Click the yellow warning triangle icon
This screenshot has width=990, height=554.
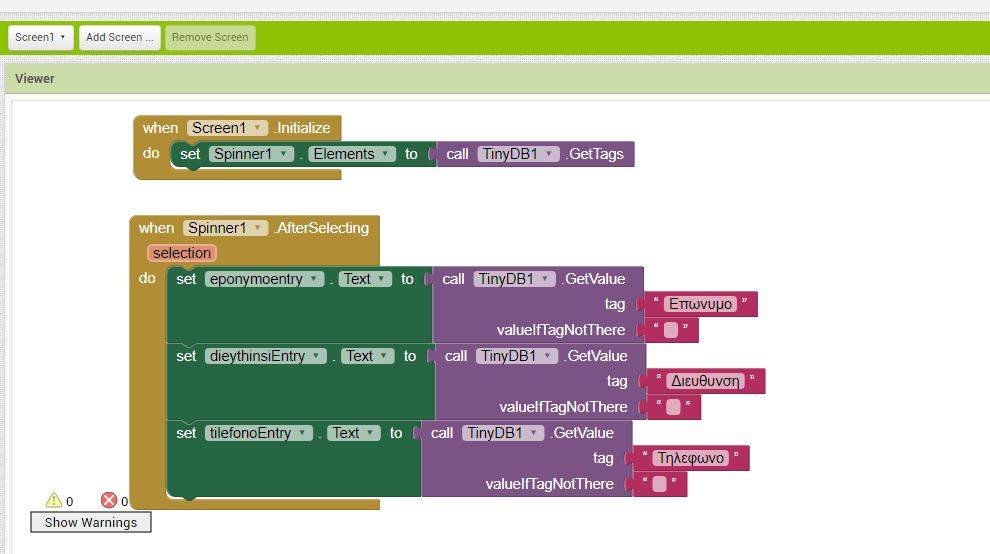click(54, 500)
